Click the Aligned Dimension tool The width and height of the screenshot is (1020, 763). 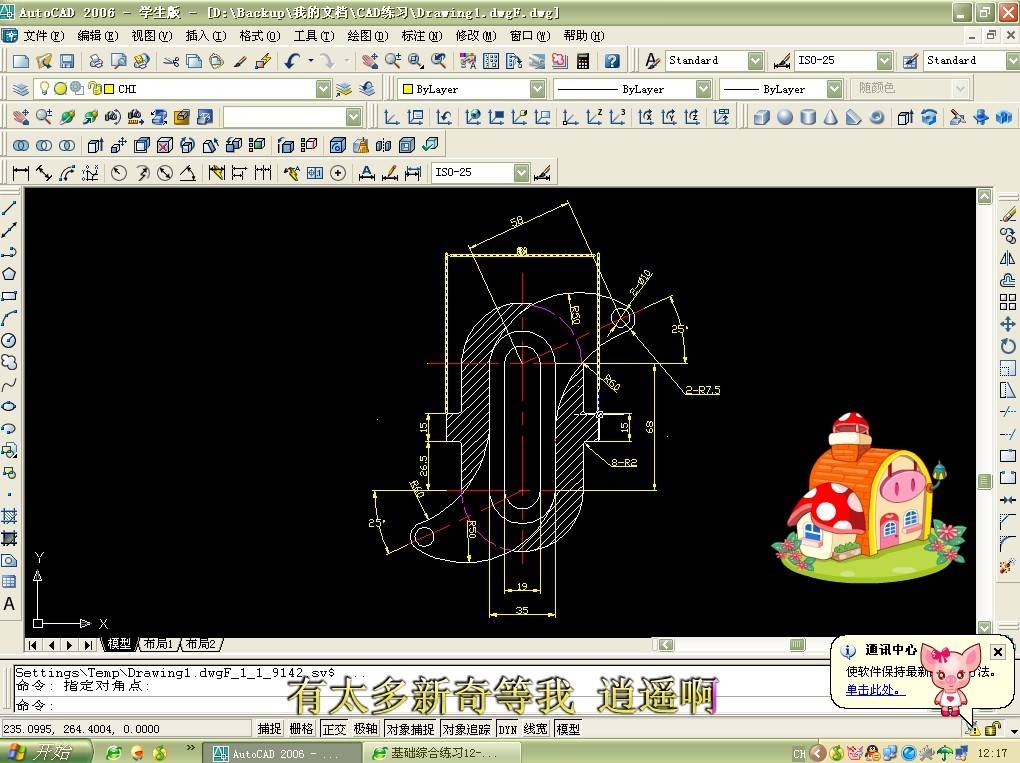[x=44, y=173]
